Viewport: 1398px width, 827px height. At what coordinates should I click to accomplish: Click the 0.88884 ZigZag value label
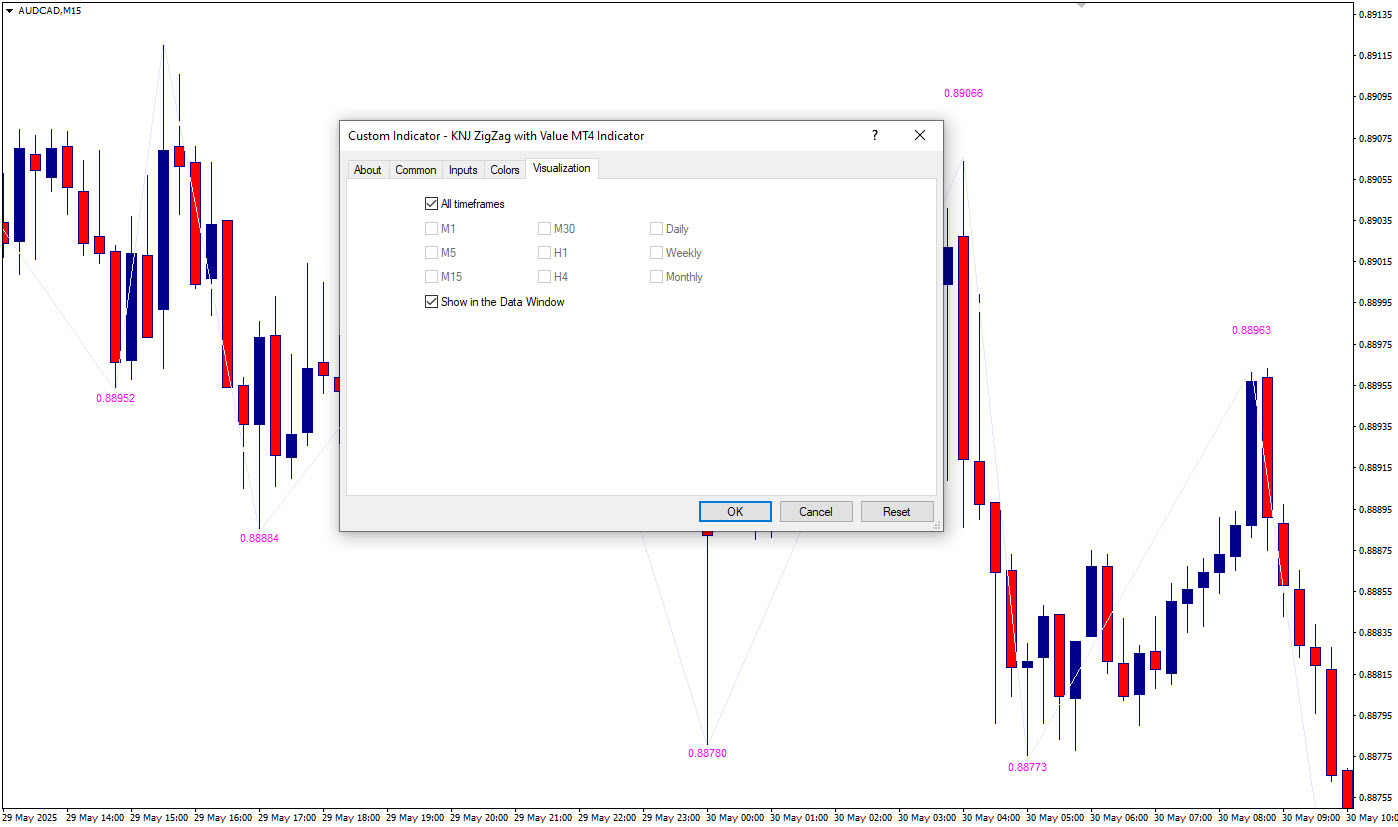click(x=259, y=538)
